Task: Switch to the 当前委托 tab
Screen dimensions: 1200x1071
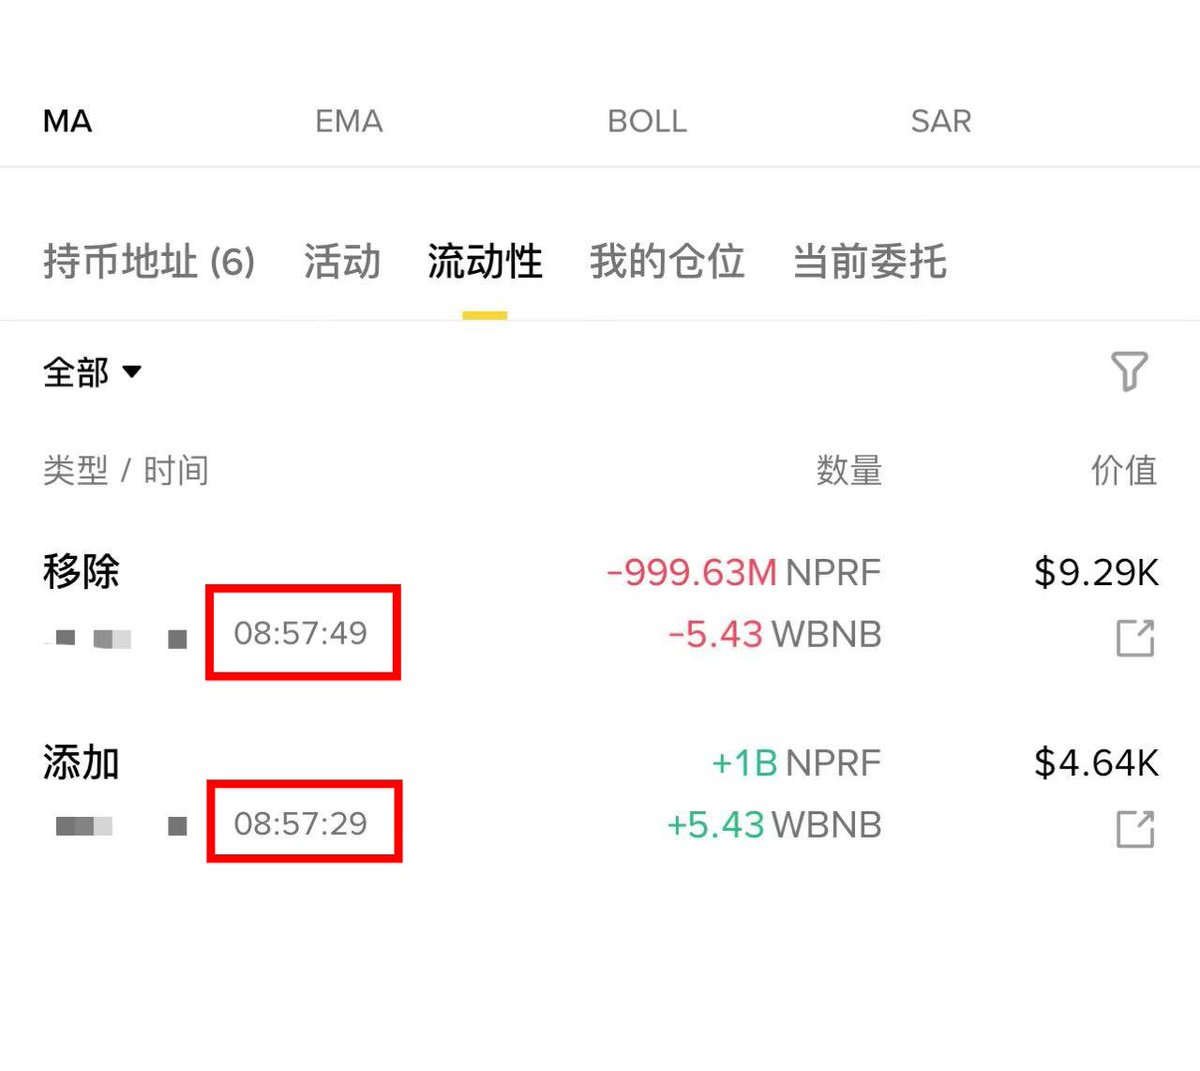Action: tap(866, 261)
